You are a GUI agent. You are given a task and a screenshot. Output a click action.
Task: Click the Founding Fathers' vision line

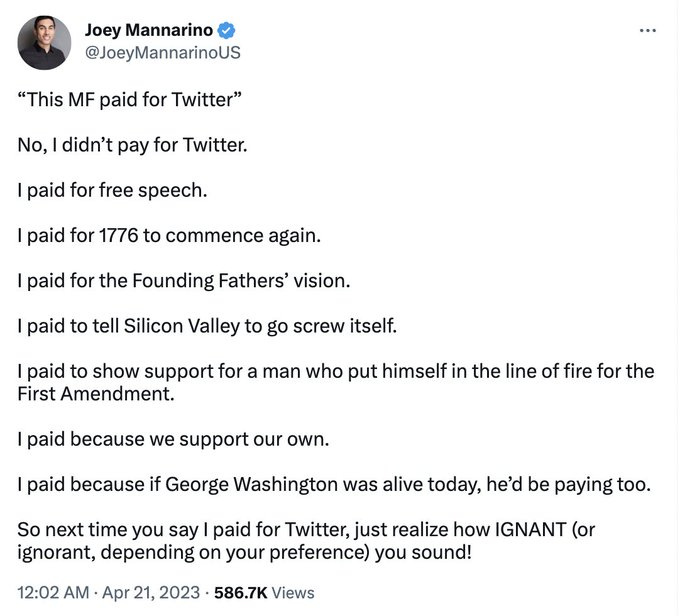click(184, 281)
